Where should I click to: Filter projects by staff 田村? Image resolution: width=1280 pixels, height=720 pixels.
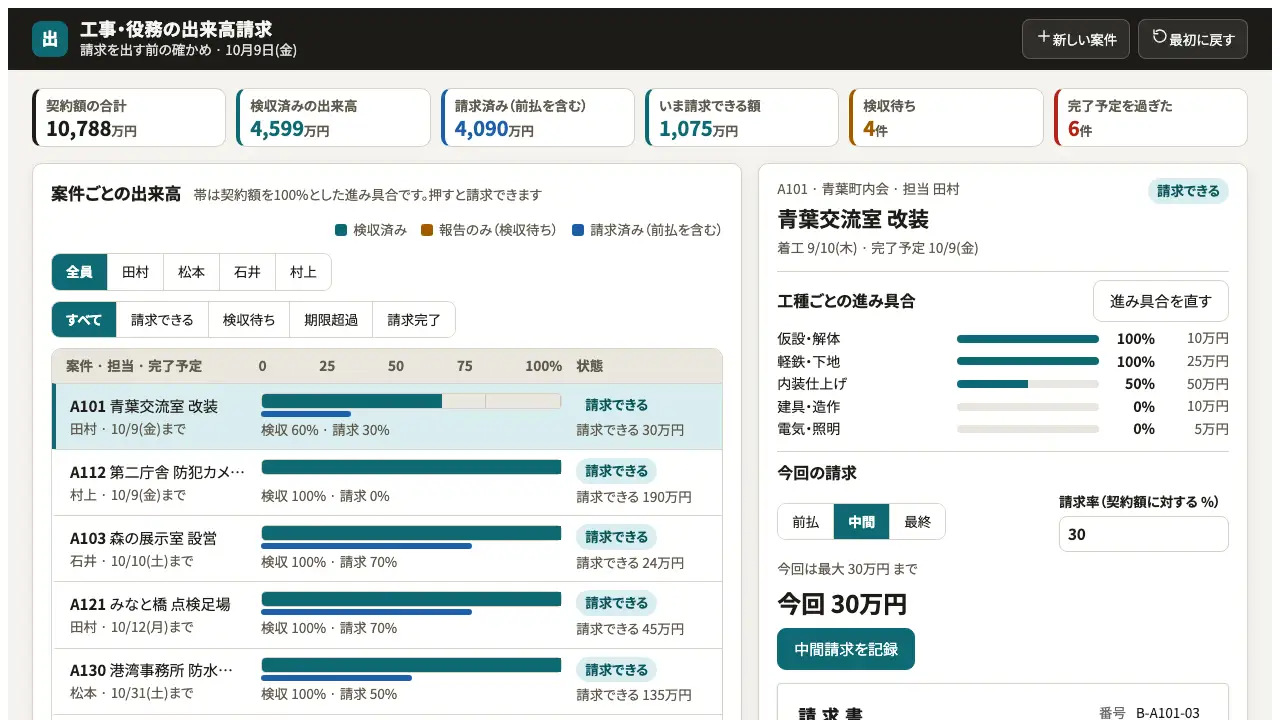(135, 272)
